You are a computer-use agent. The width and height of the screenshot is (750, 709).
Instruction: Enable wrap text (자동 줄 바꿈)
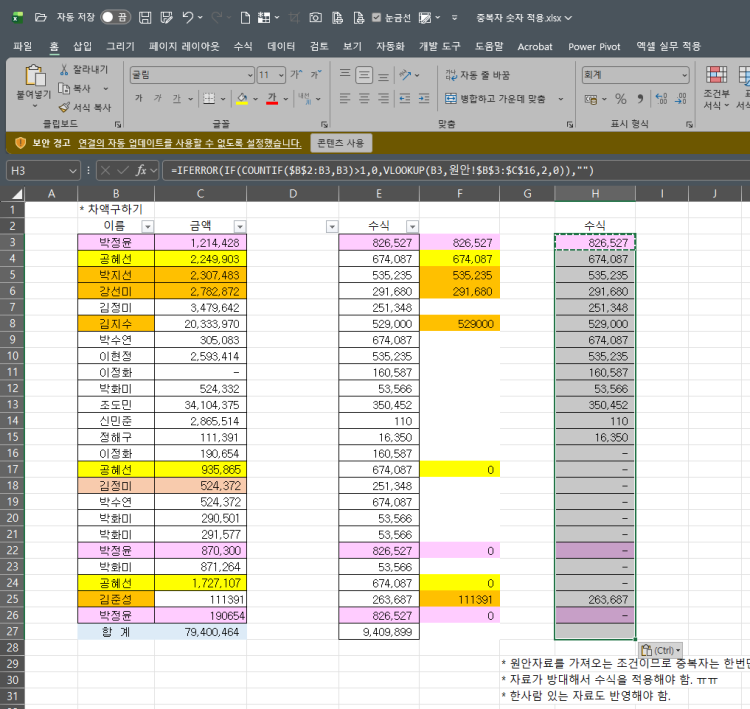pos(478,75)
